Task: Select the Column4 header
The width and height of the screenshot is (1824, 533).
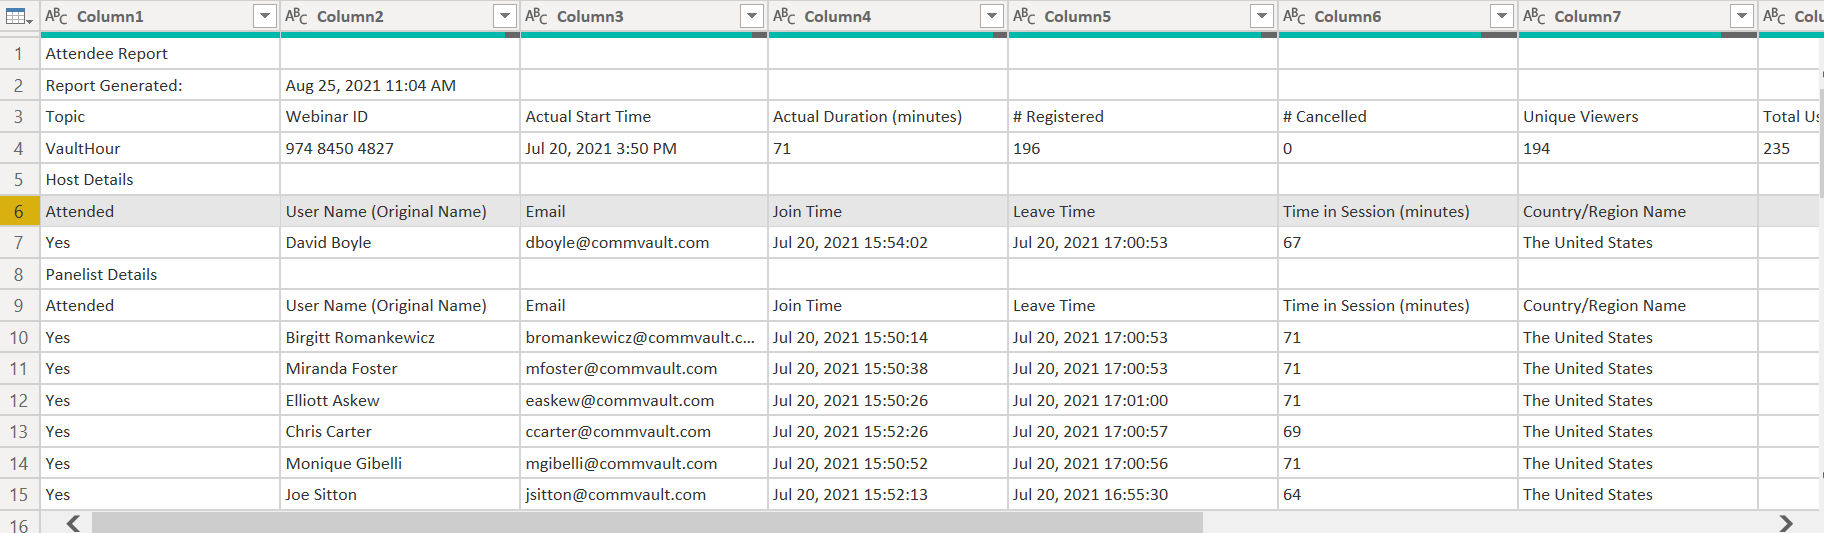Action: pyautogui.click(x=888, y=17)
